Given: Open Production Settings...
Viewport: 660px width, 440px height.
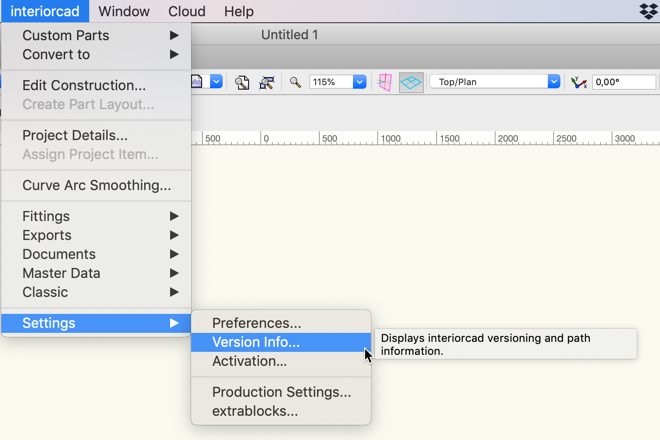Looking at the screenshot, I should click(281, 392).
